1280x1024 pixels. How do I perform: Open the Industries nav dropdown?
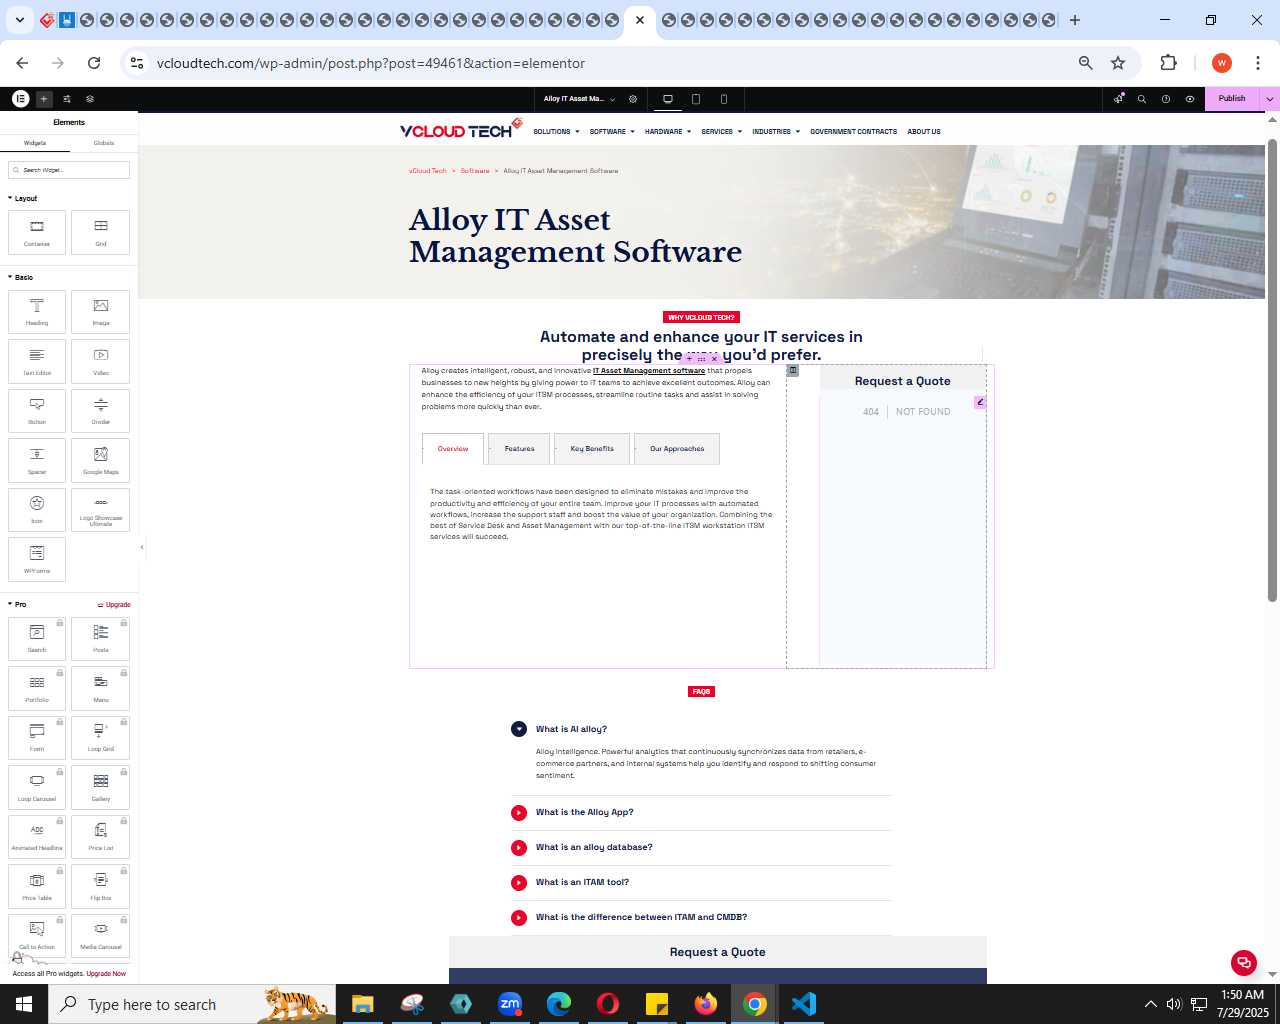[x=776, y=131]
